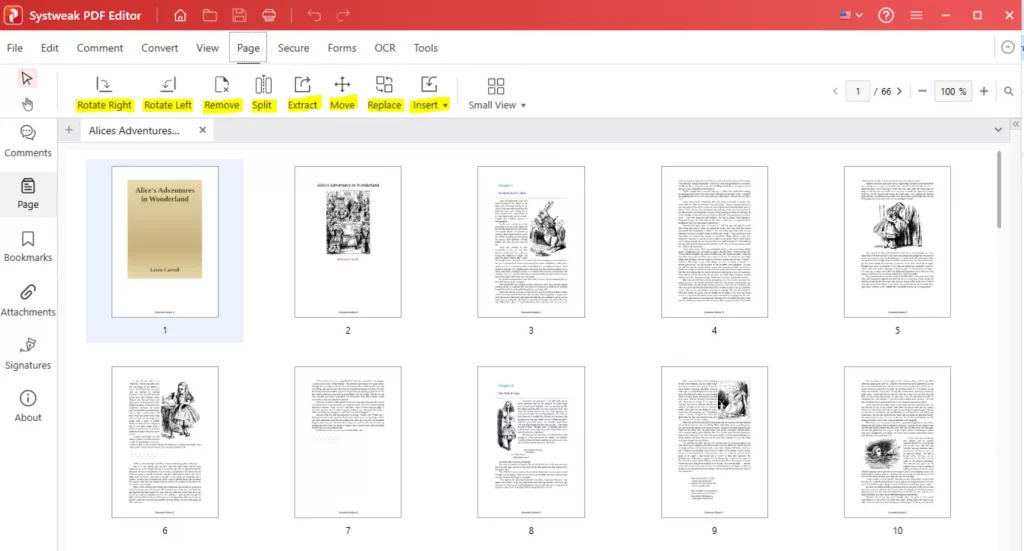Select the hand pan tool
Image resolution: width=1024 pixels, height=551 pixels.
(x=27, y=104)
